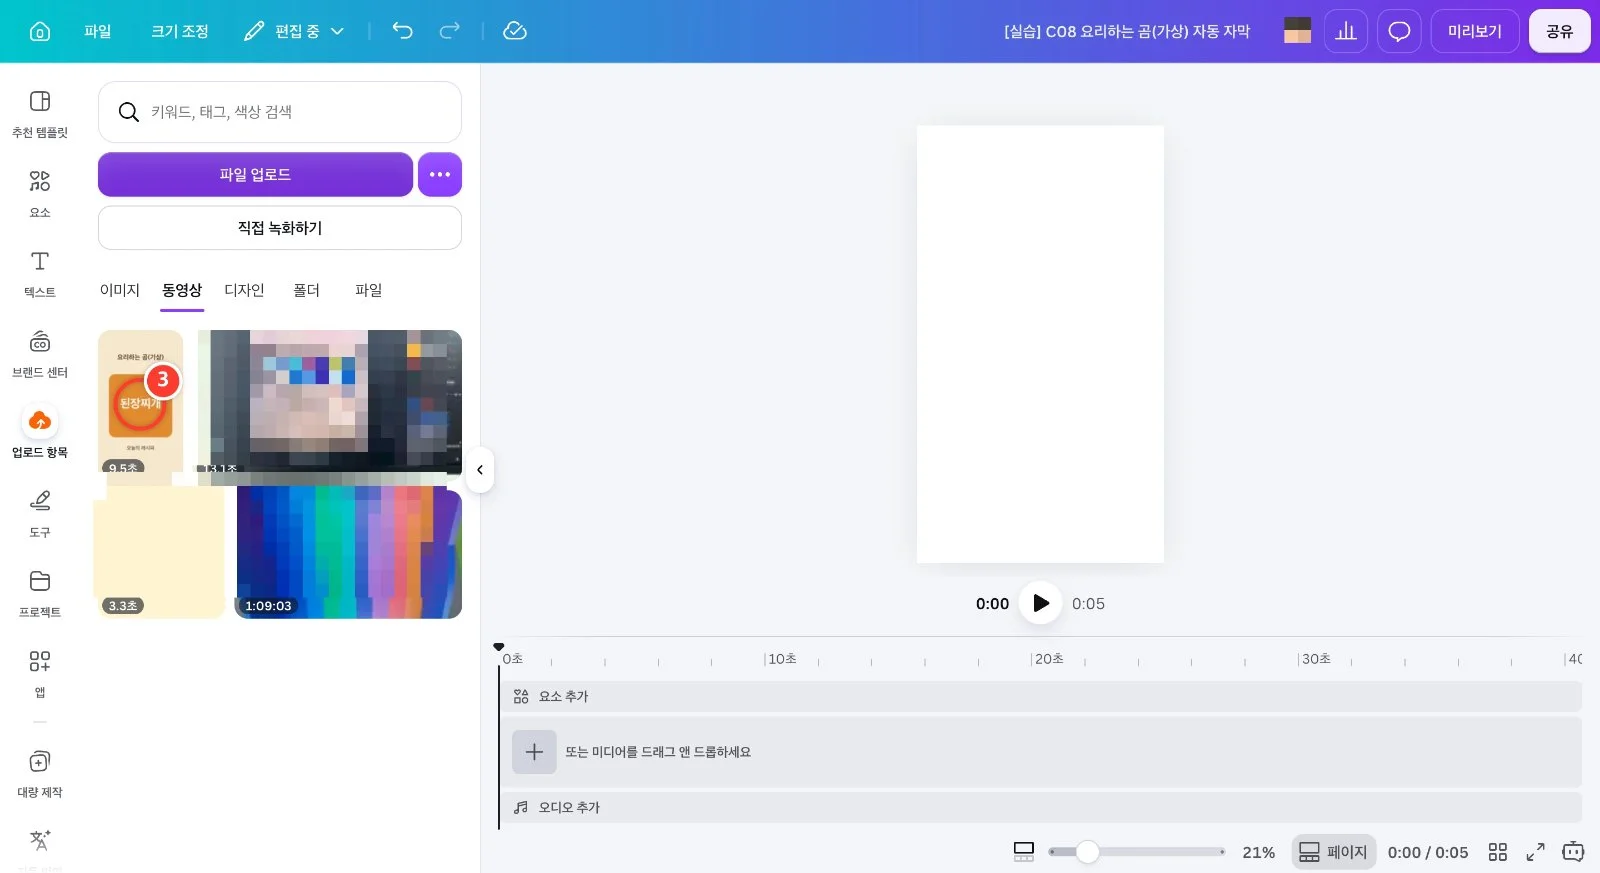Screen dimensions: 1600x873
Task: Open 대량 제작 sidebar panel
Action: (40, 774)
